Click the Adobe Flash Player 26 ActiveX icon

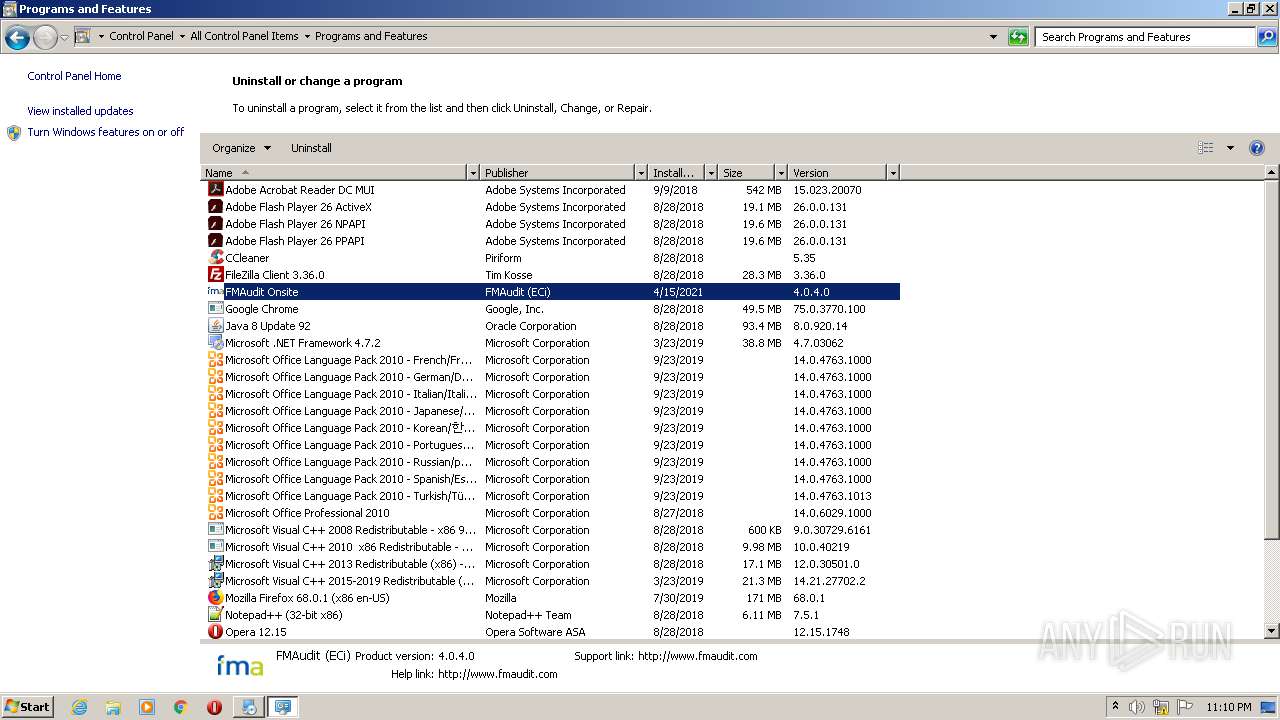click(x=215, y=206)
